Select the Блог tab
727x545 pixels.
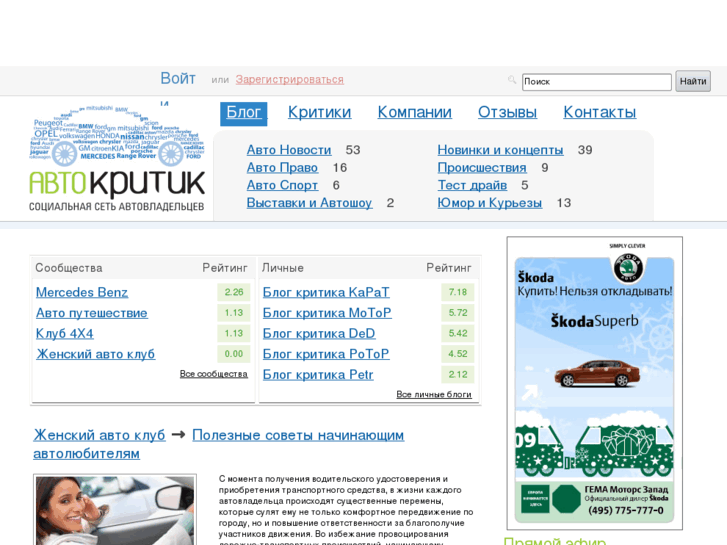tap(243, 113)
